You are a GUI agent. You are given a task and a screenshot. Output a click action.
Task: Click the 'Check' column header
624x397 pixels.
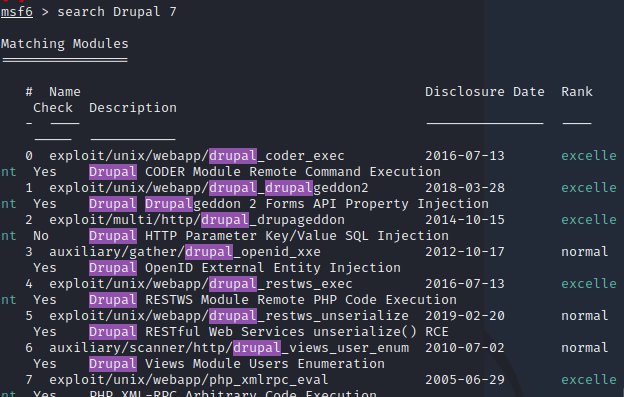53,108
